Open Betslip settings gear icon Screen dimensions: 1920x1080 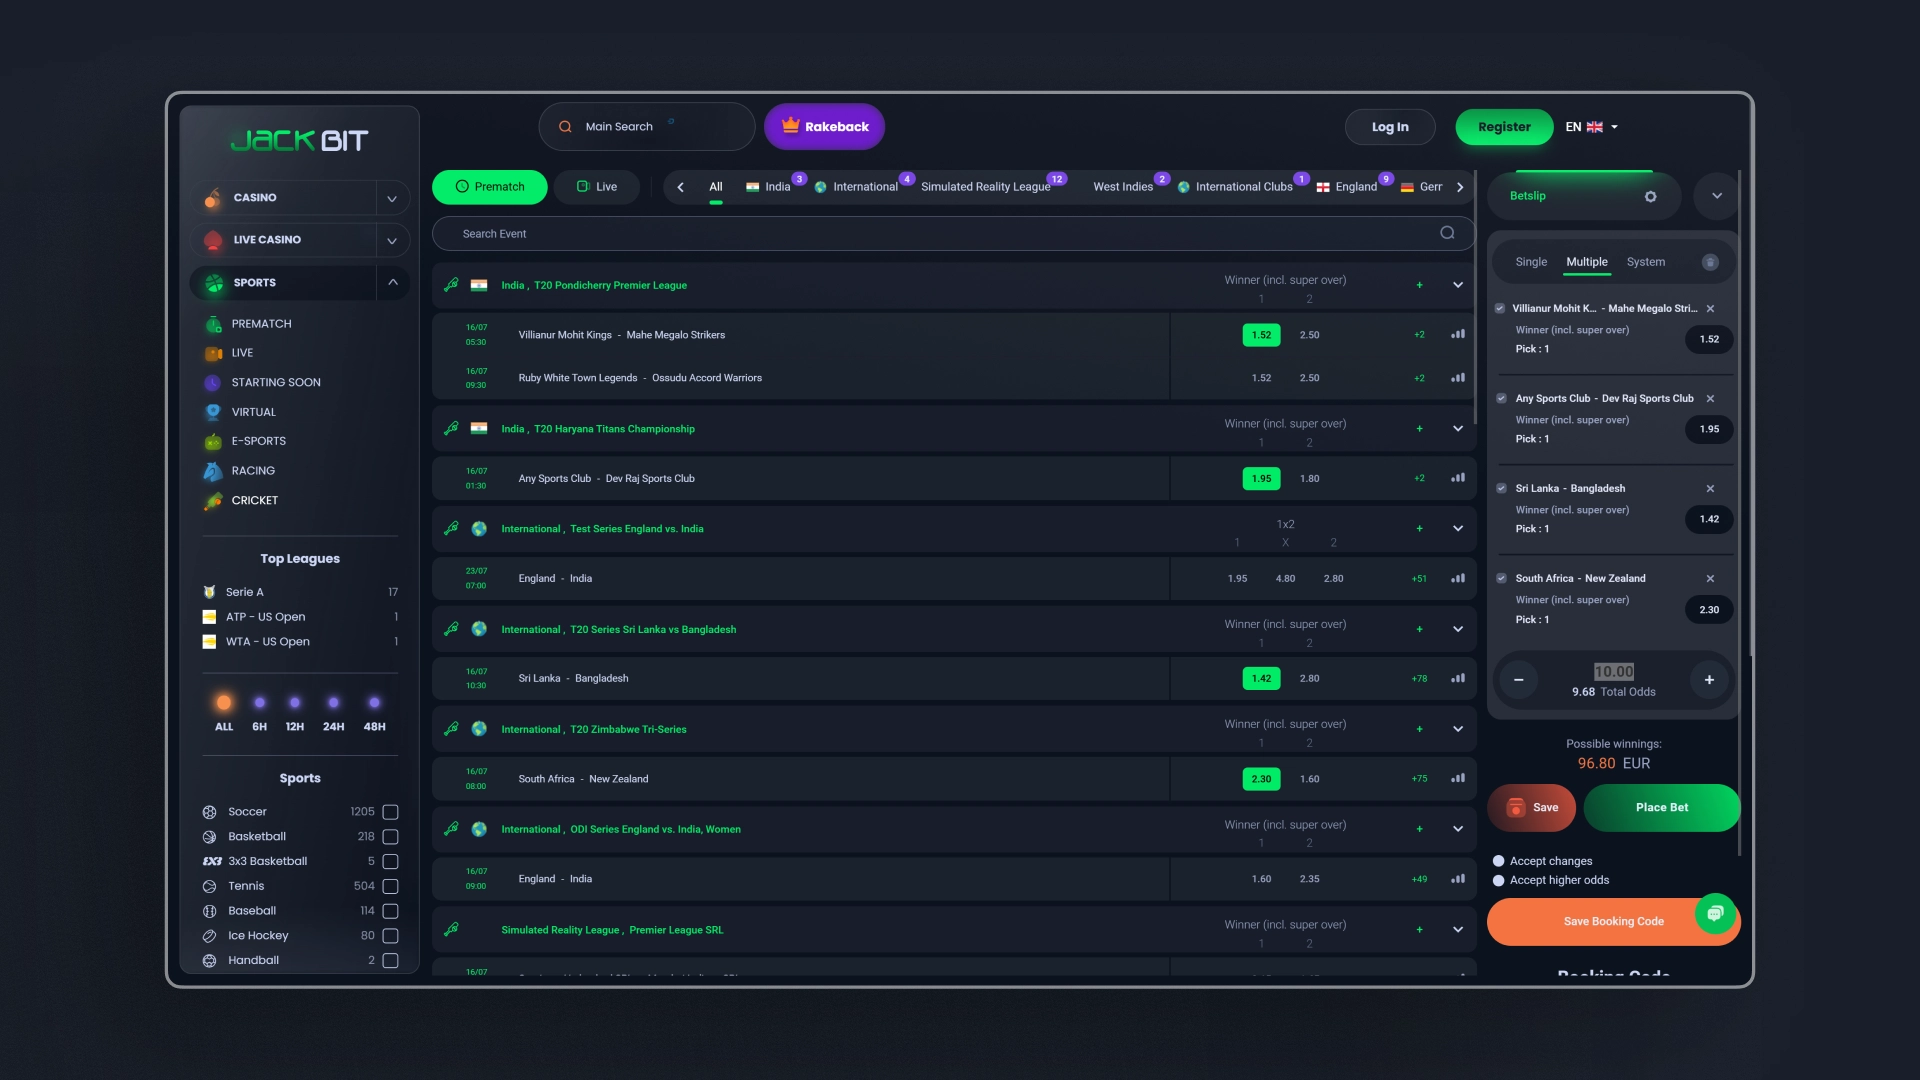[1650, 196]
